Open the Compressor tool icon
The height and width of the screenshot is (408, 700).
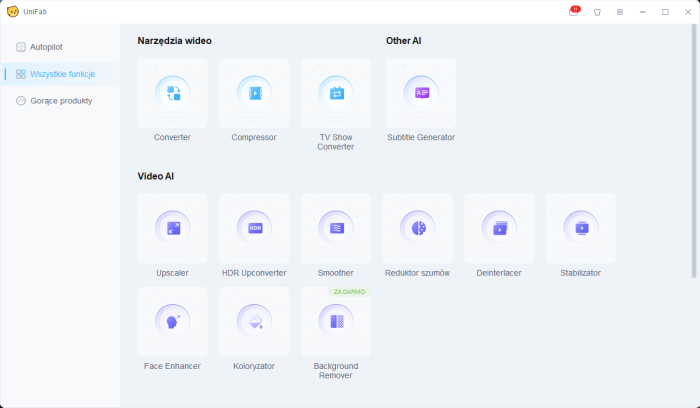click(x=254, y=93)
